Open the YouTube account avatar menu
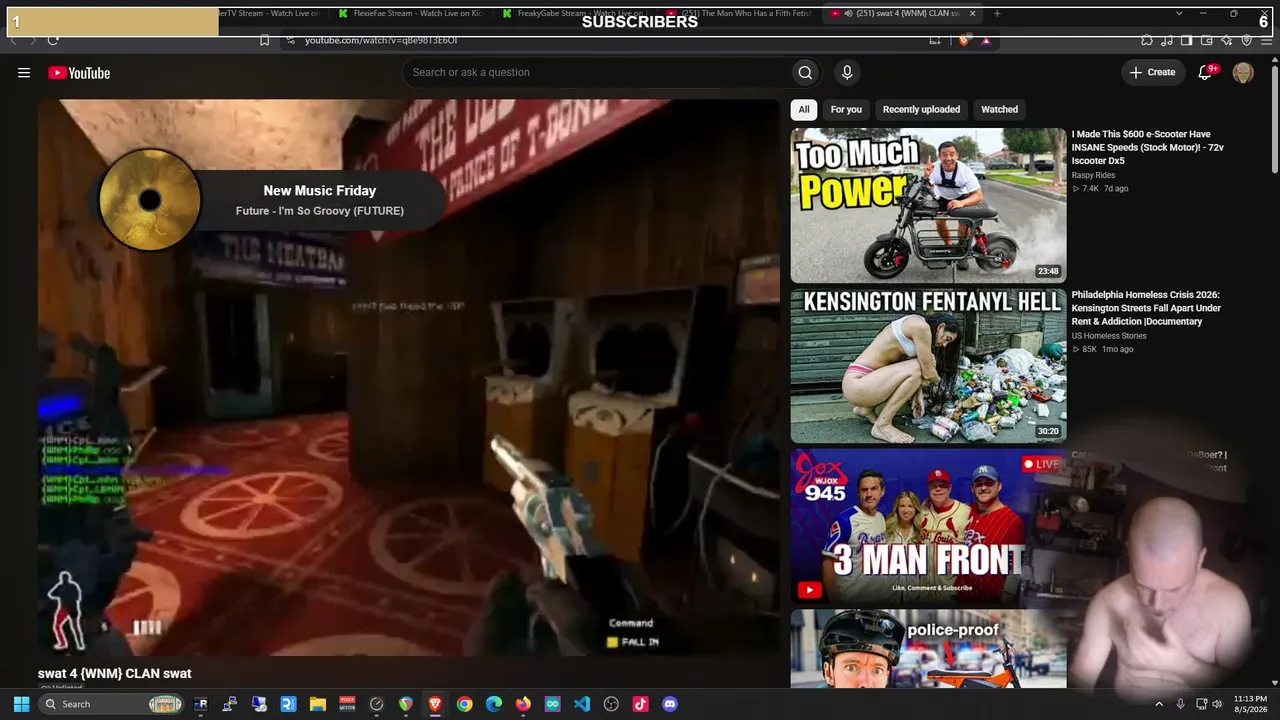The height and width of the screenshot is (720, 1280). click(1243, 72)
